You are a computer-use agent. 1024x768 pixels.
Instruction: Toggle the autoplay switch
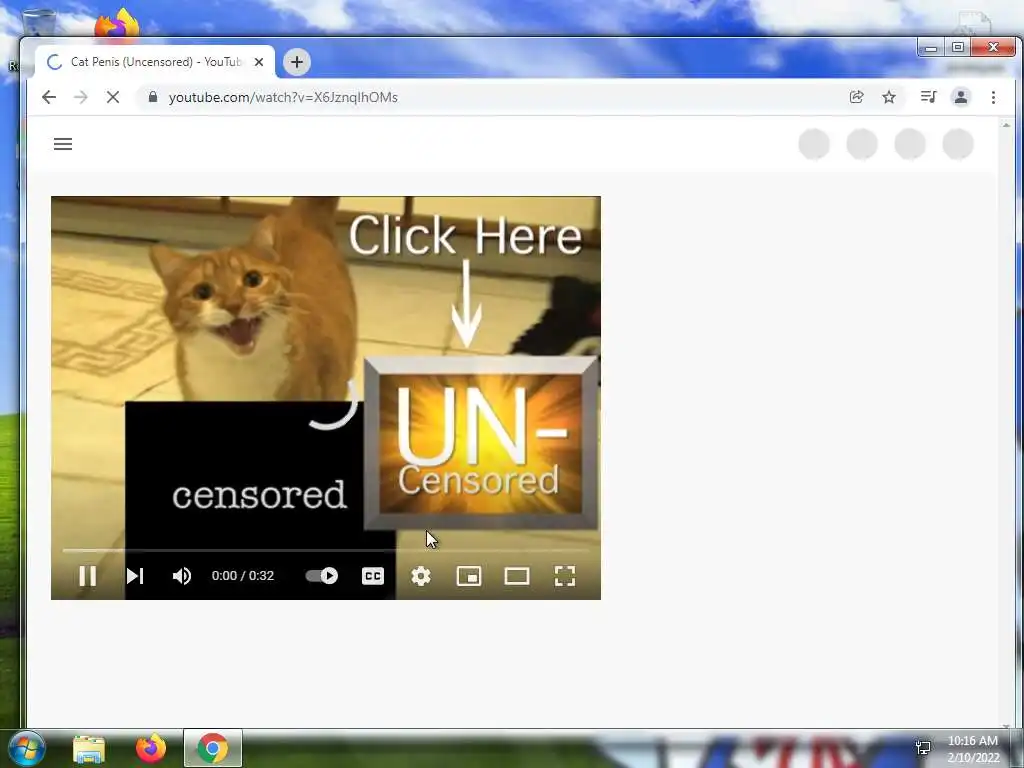(x=321, y=576)
